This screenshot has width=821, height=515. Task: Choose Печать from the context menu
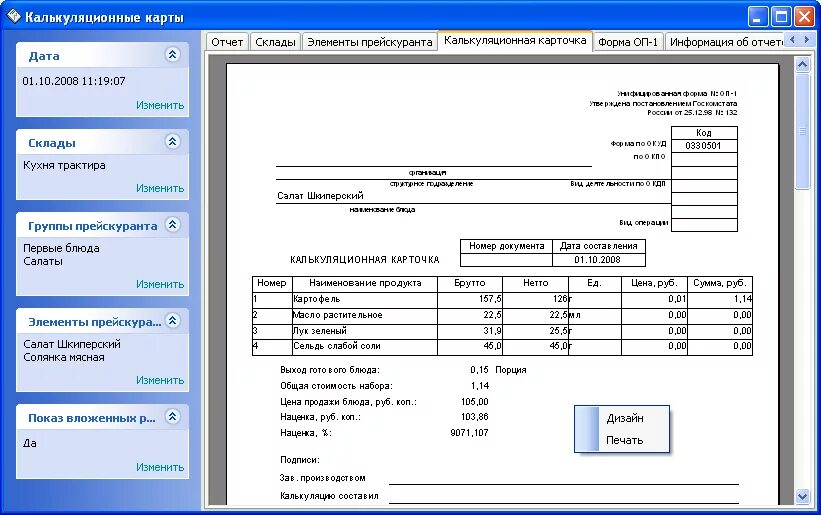coord(624,440)
